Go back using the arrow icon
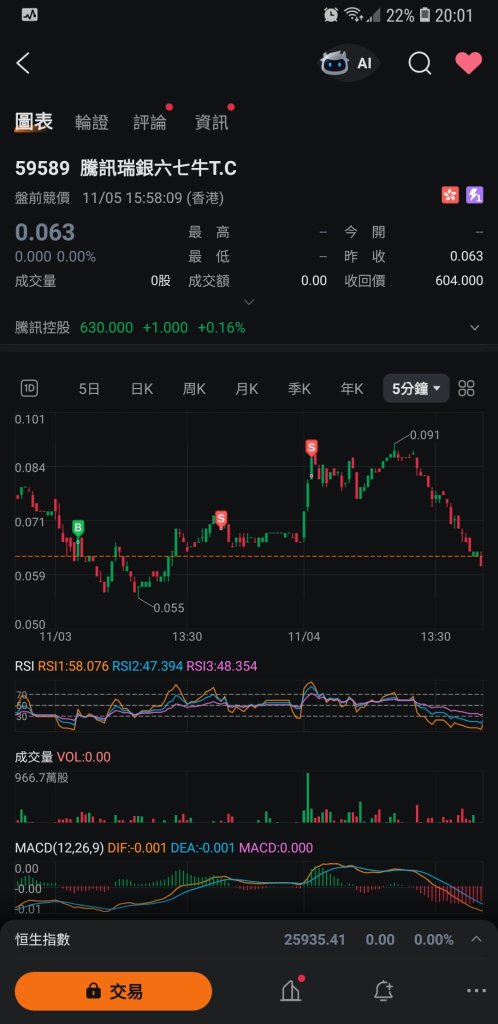 [23, 63]
